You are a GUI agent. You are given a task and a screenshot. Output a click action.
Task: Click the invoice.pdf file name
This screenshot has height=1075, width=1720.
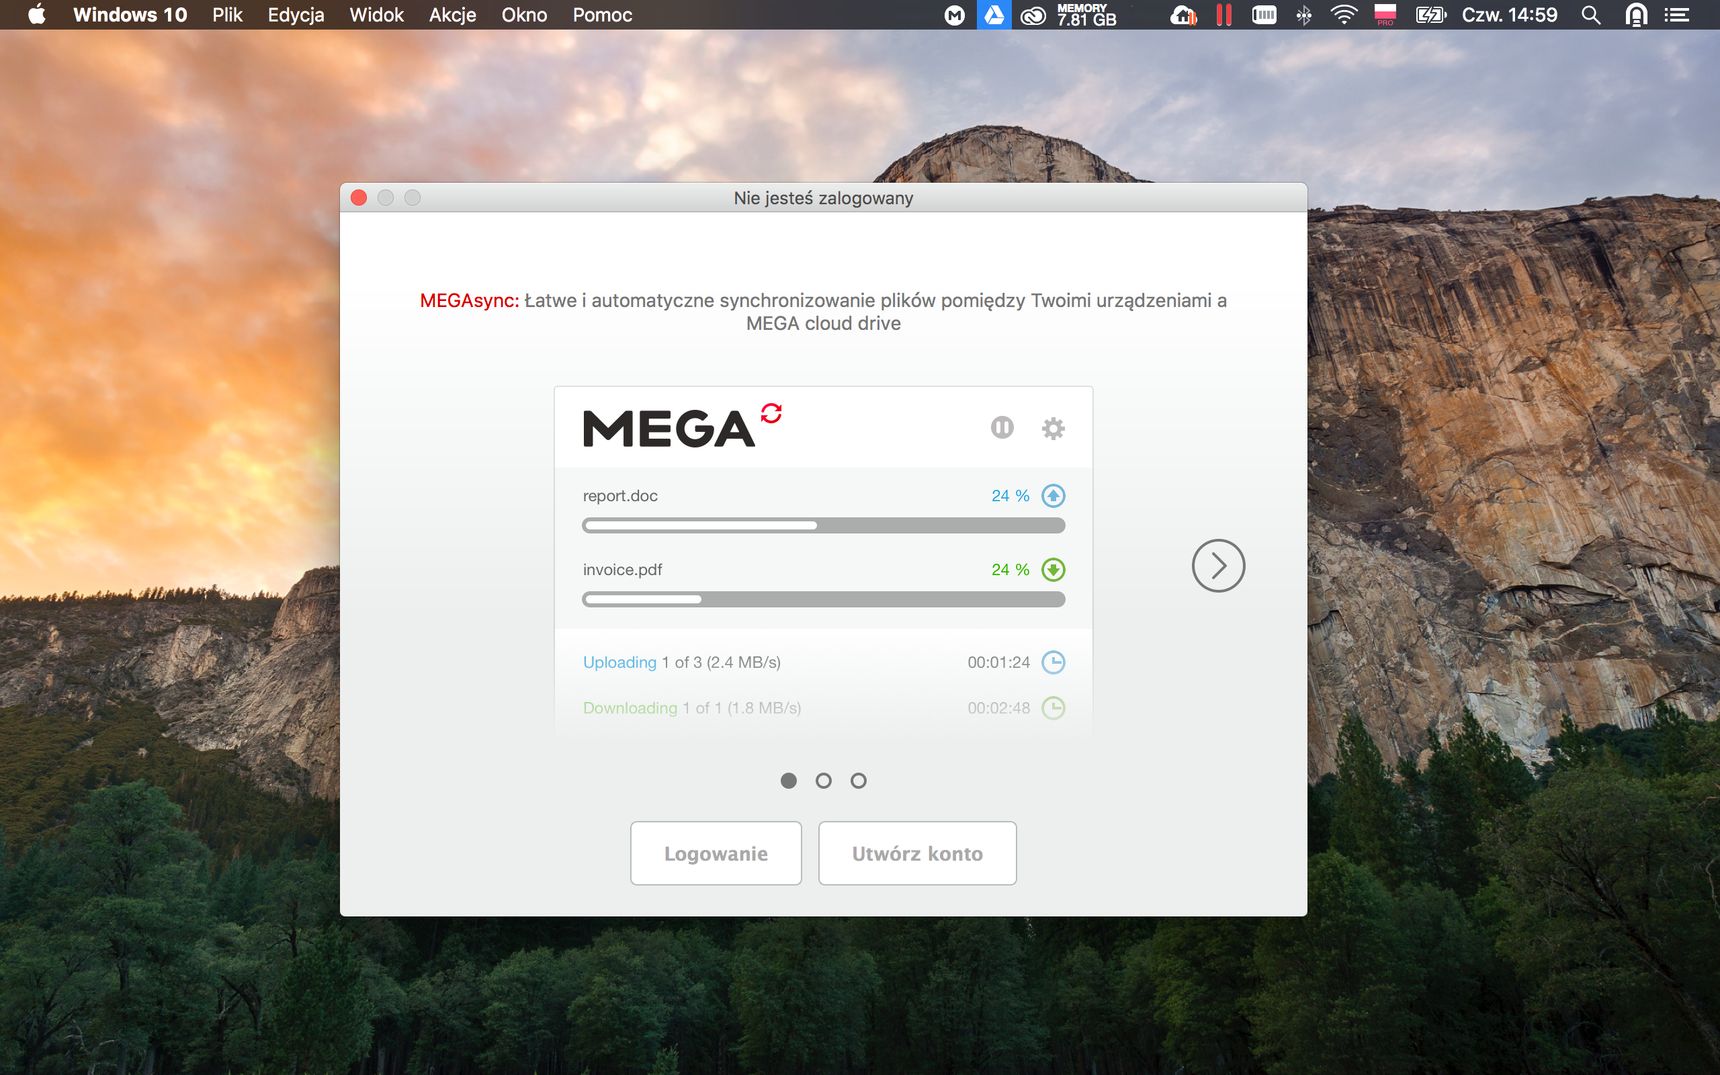point(622,570)
